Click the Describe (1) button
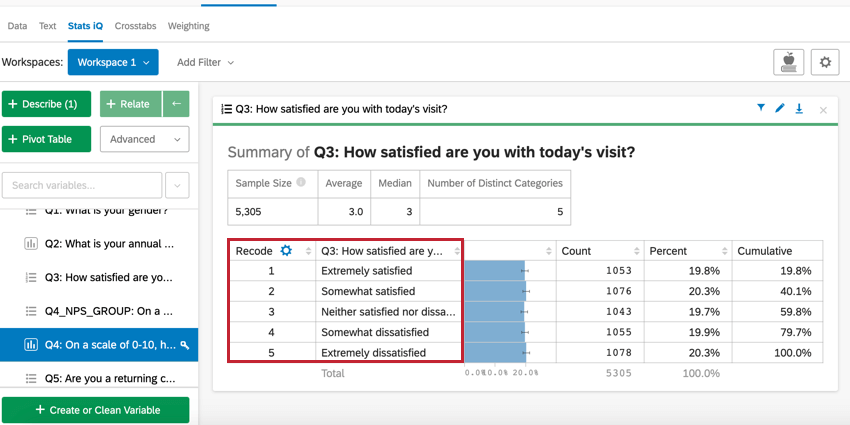 click(x=47, y=104)
